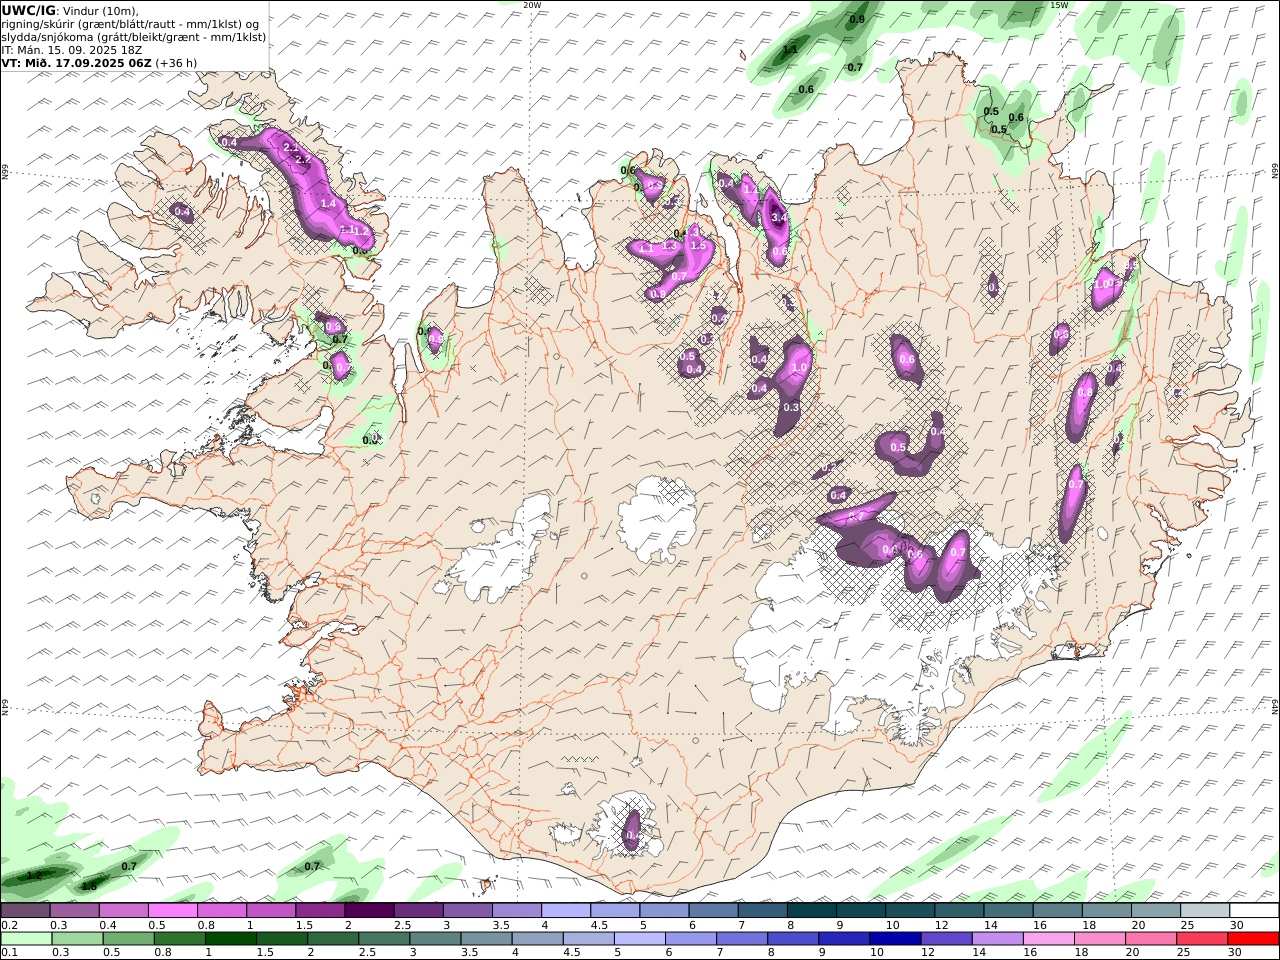This screenshot has width=1280, height=960.
Task: Click the 0.2 label in the snow legend row
Action: pyautogui.click(x=8, y=925)
